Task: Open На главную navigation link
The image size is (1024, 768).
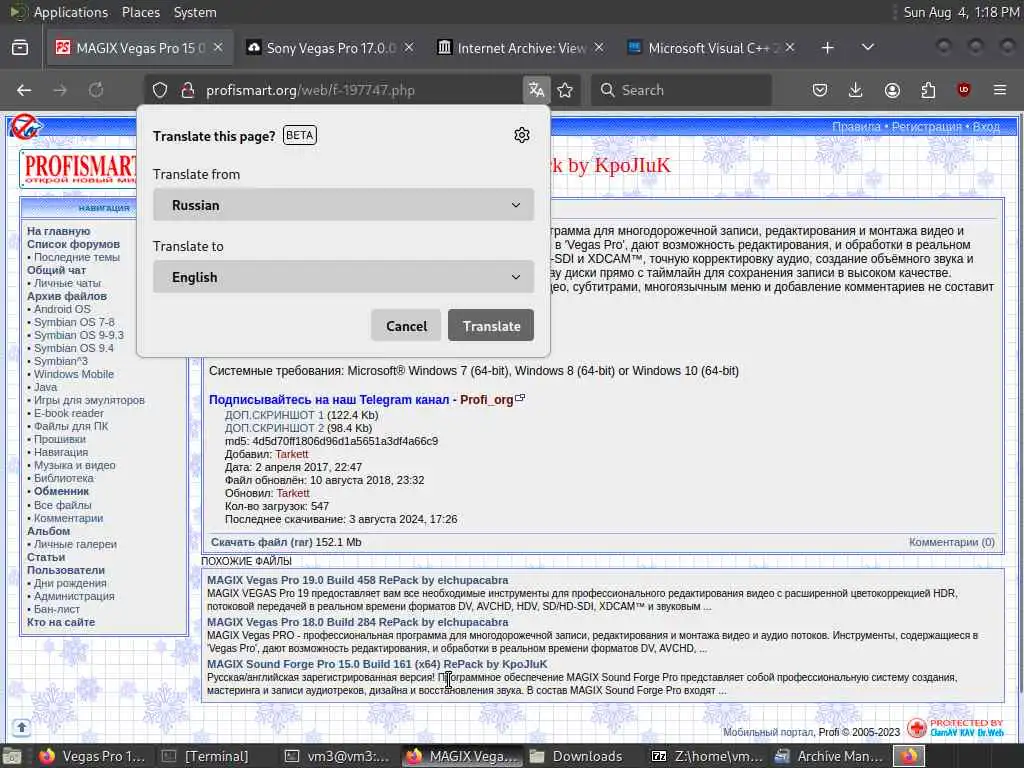Action: [x=59, y=231]
